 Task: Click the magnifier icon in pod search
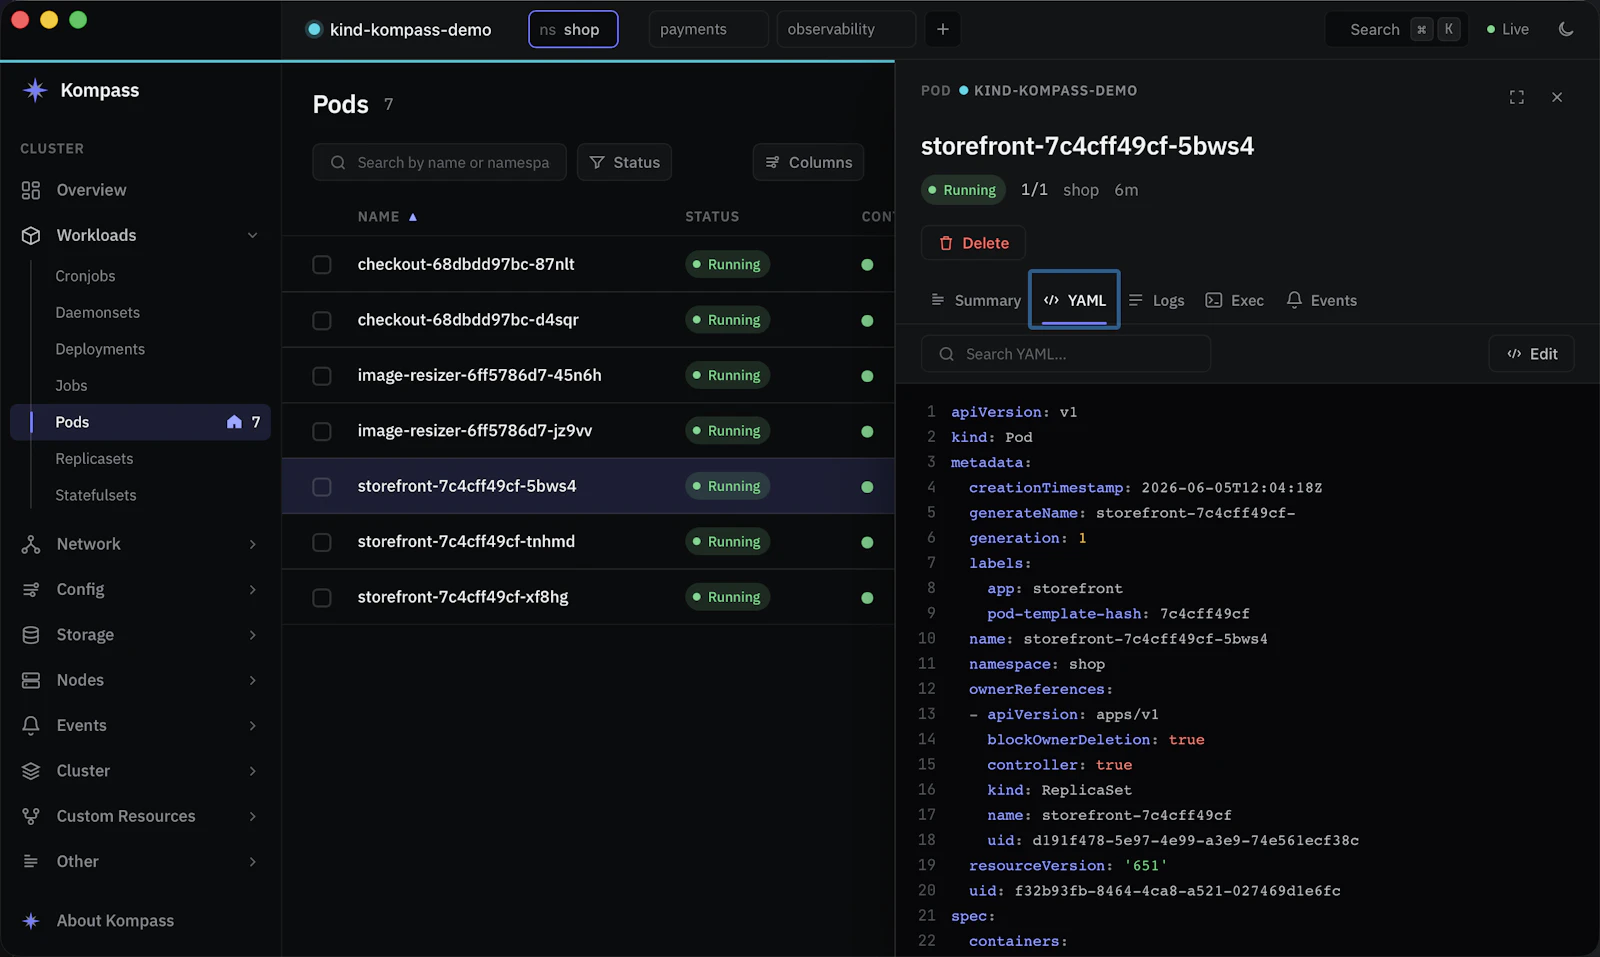pos(338,162)
